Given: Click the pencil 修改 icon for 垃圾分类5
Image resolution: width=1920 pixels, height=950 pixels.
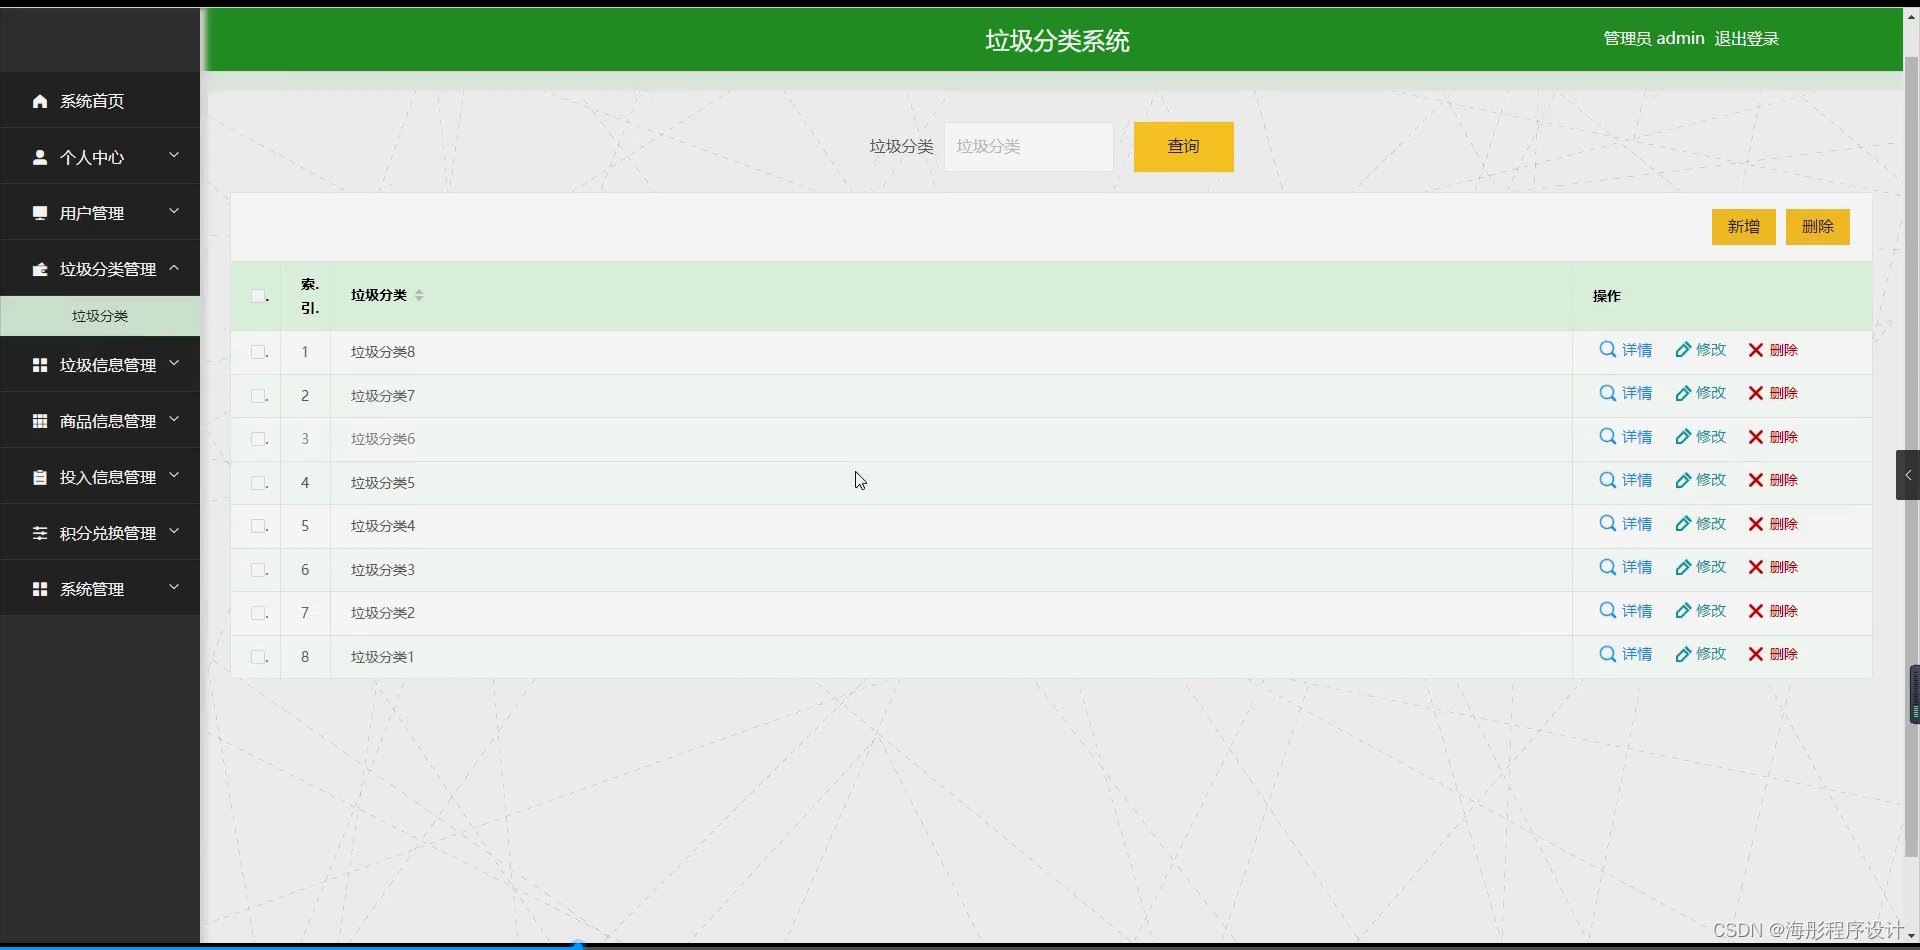Looking at the screenshot, I should [1683, 480].
